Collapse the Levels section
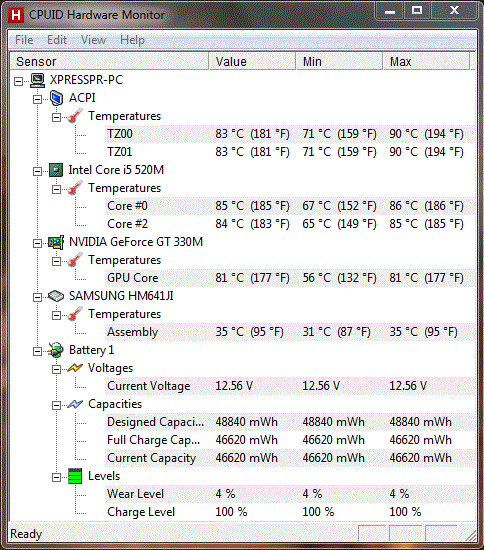This screenshot has width=484, height=550. (x=56, y=478)
